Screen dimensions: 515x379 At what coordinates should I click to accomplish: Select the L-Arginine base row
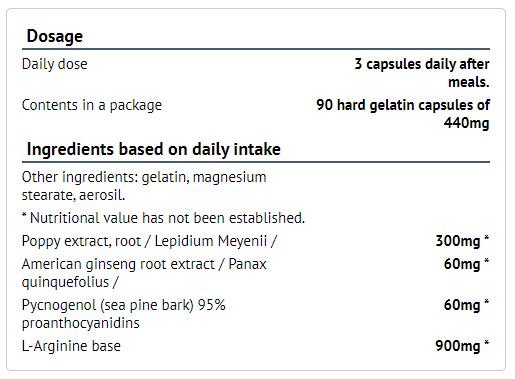pos(256,346)
